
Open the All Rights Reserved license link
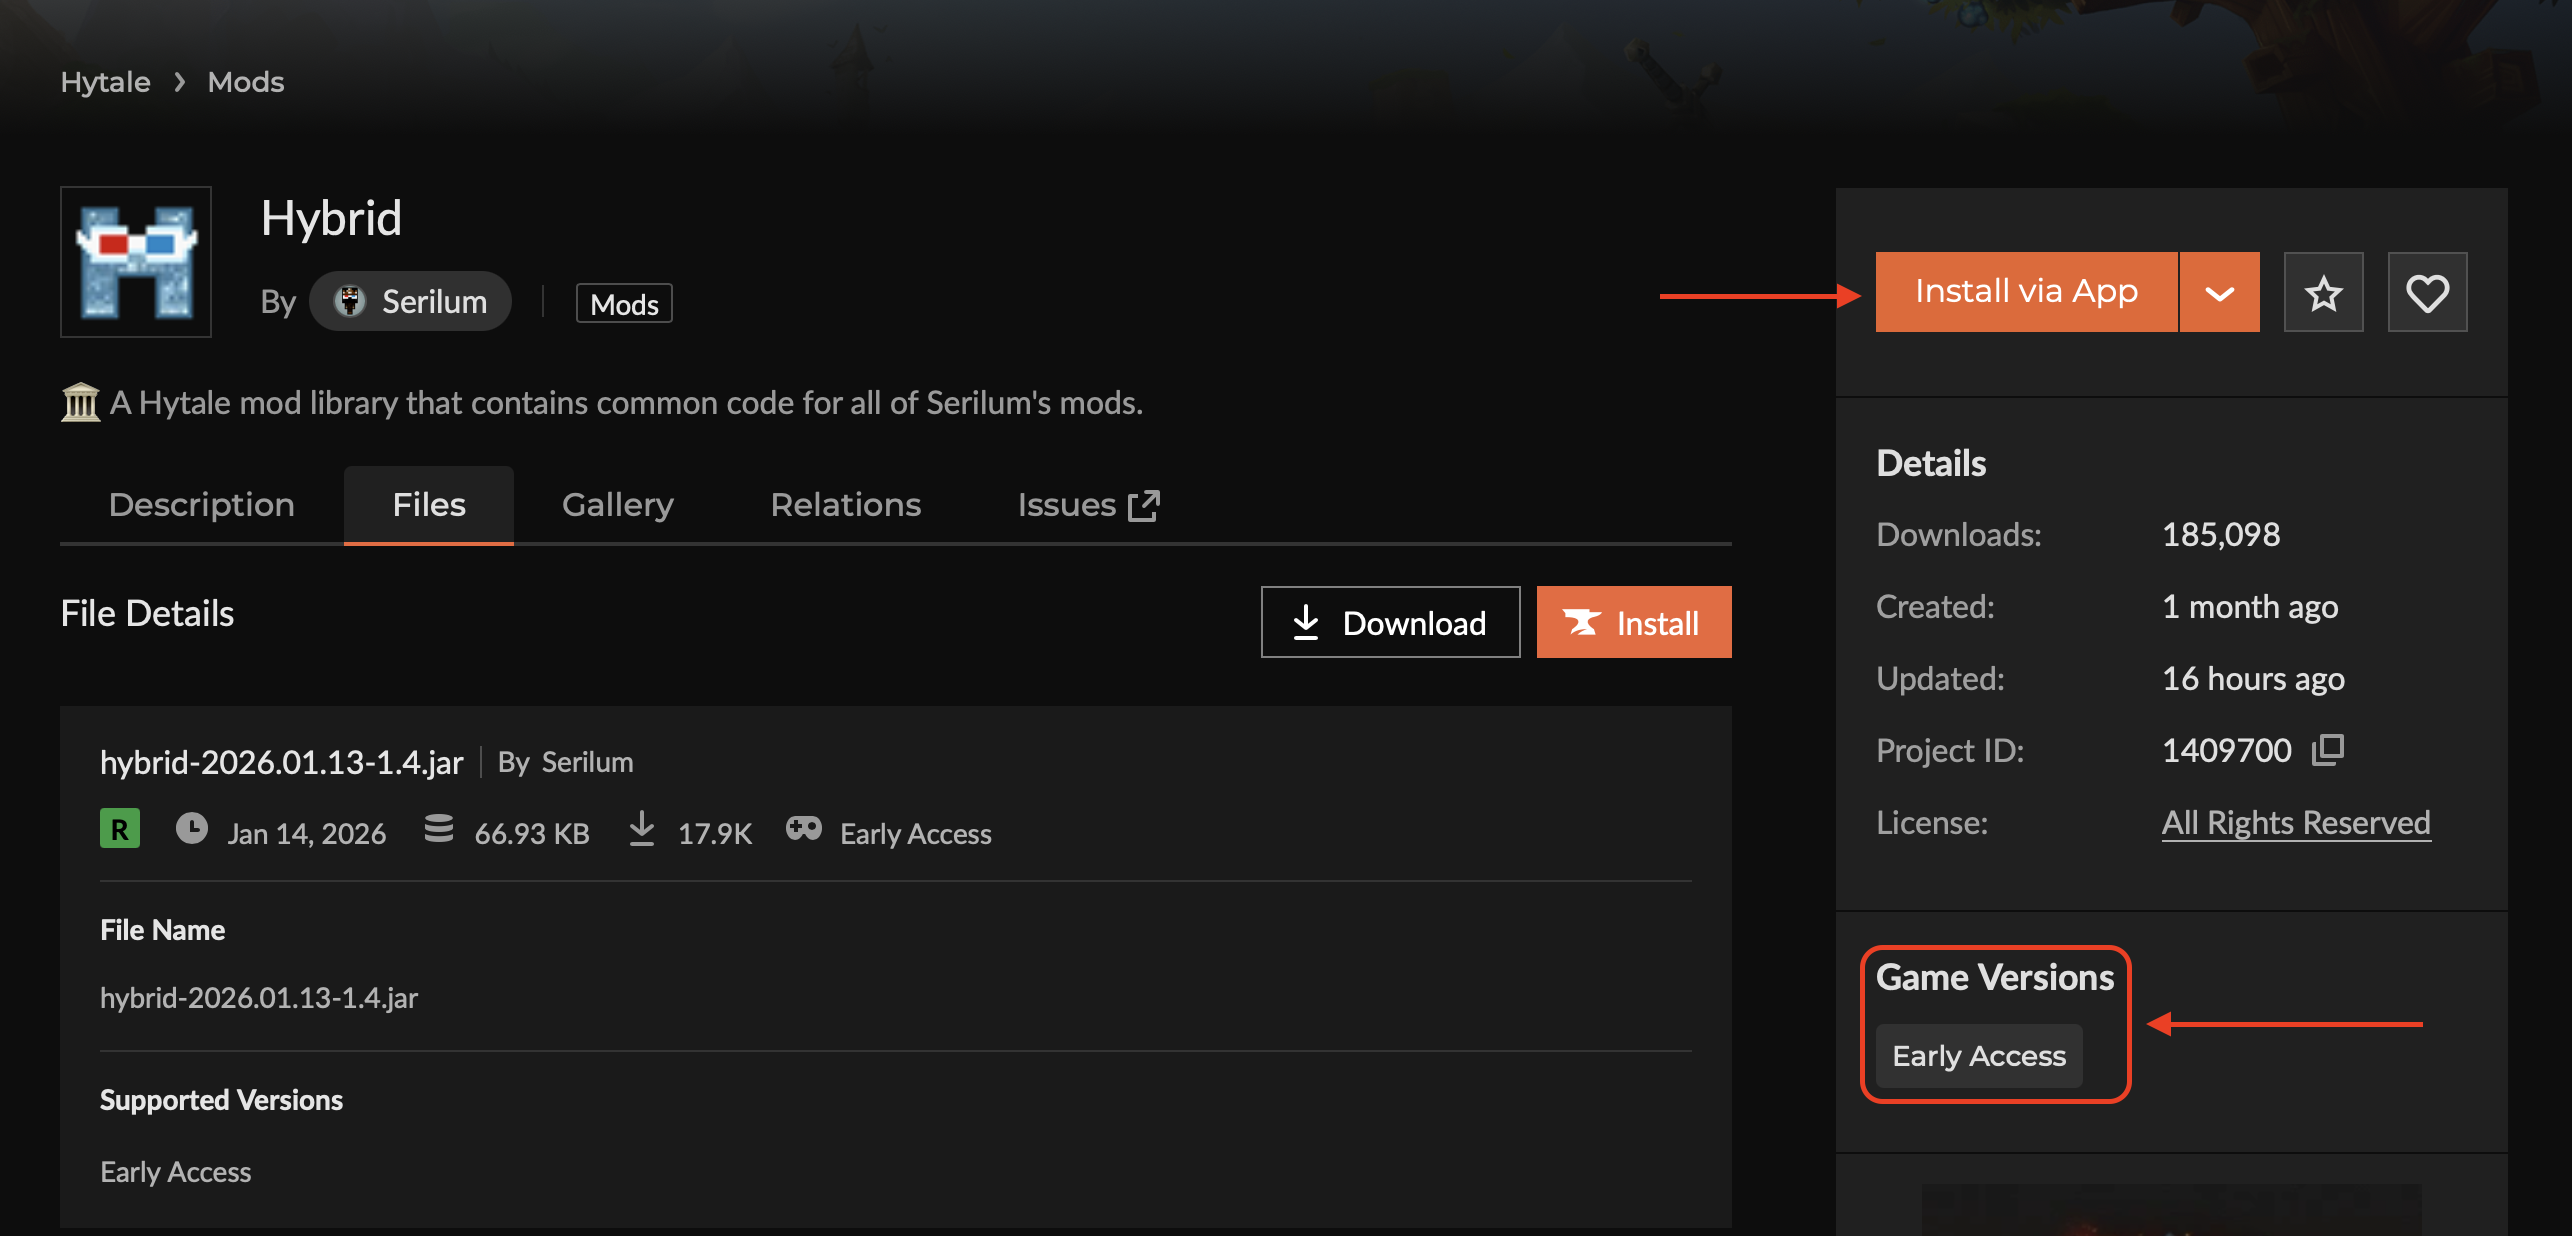(2295, 822)
